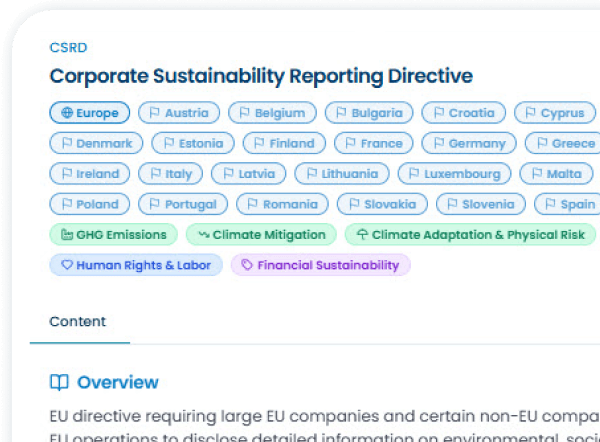600x442 pixels.
Task: Choose the Italy tag
Action: [171, 173]
